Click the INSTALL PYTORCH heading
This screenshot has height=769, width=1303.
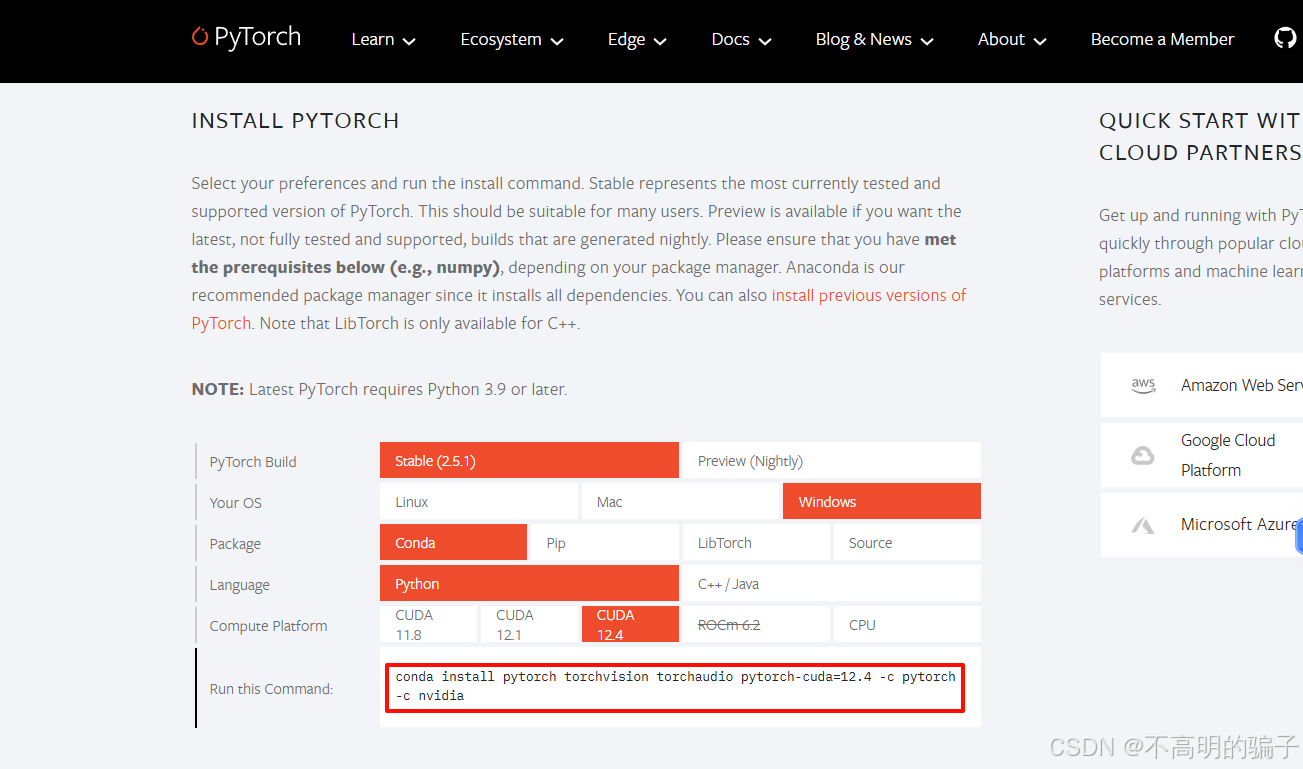(295, 120)
